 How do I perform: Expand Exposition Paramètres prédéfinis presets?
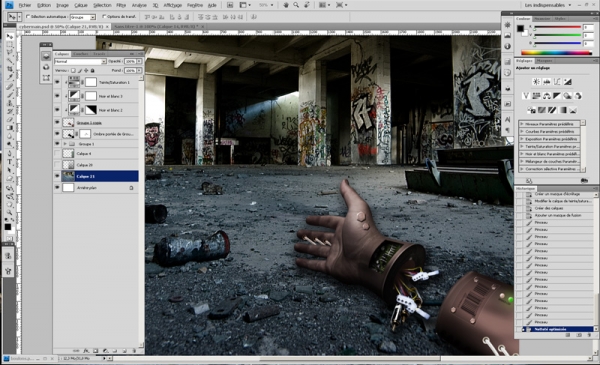click(522, 139)
